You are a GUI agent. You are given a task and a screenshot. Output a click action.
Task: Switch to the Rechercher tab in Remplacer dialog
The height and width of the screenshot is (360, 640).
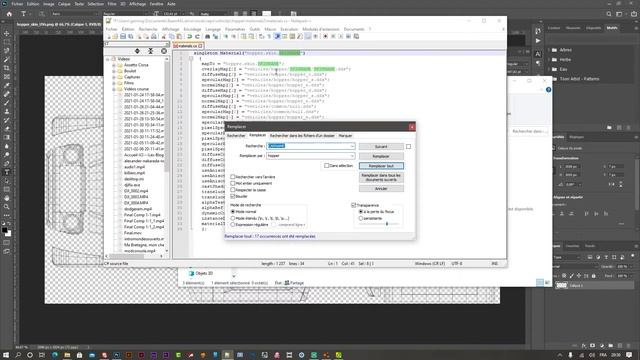coord(236,136)
